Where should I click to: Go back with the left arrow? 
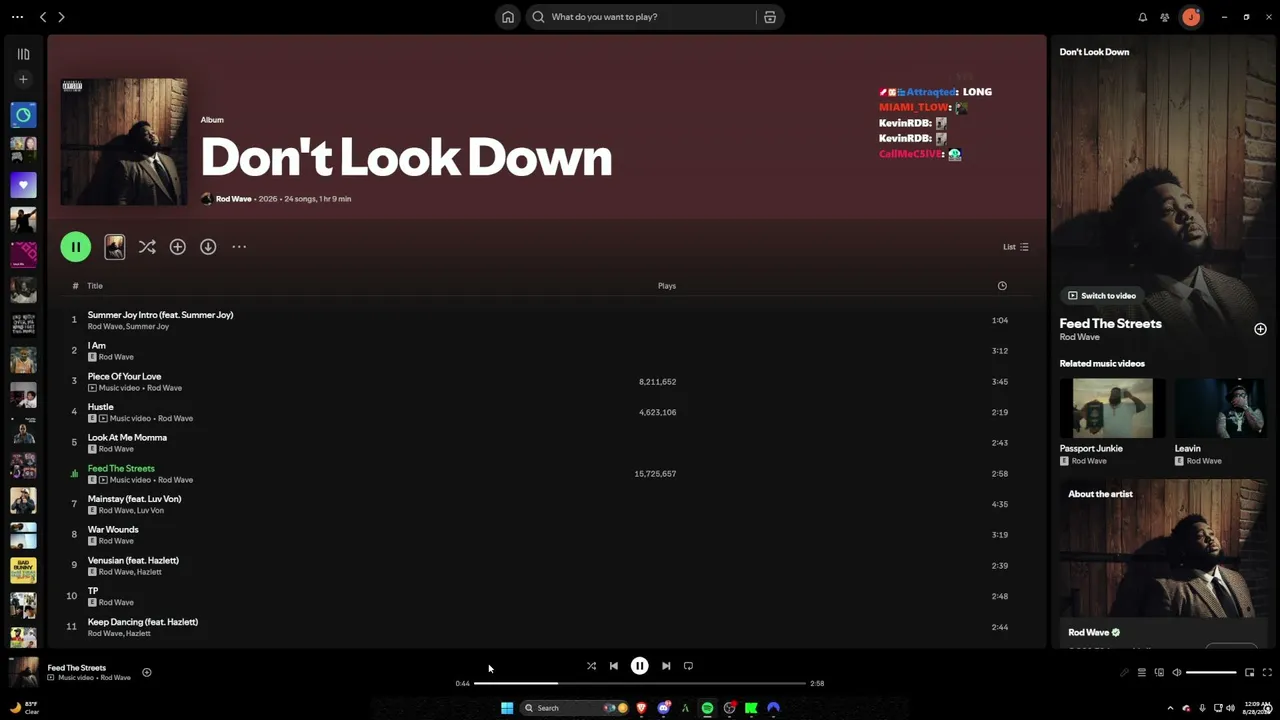[x=43, y=17]
